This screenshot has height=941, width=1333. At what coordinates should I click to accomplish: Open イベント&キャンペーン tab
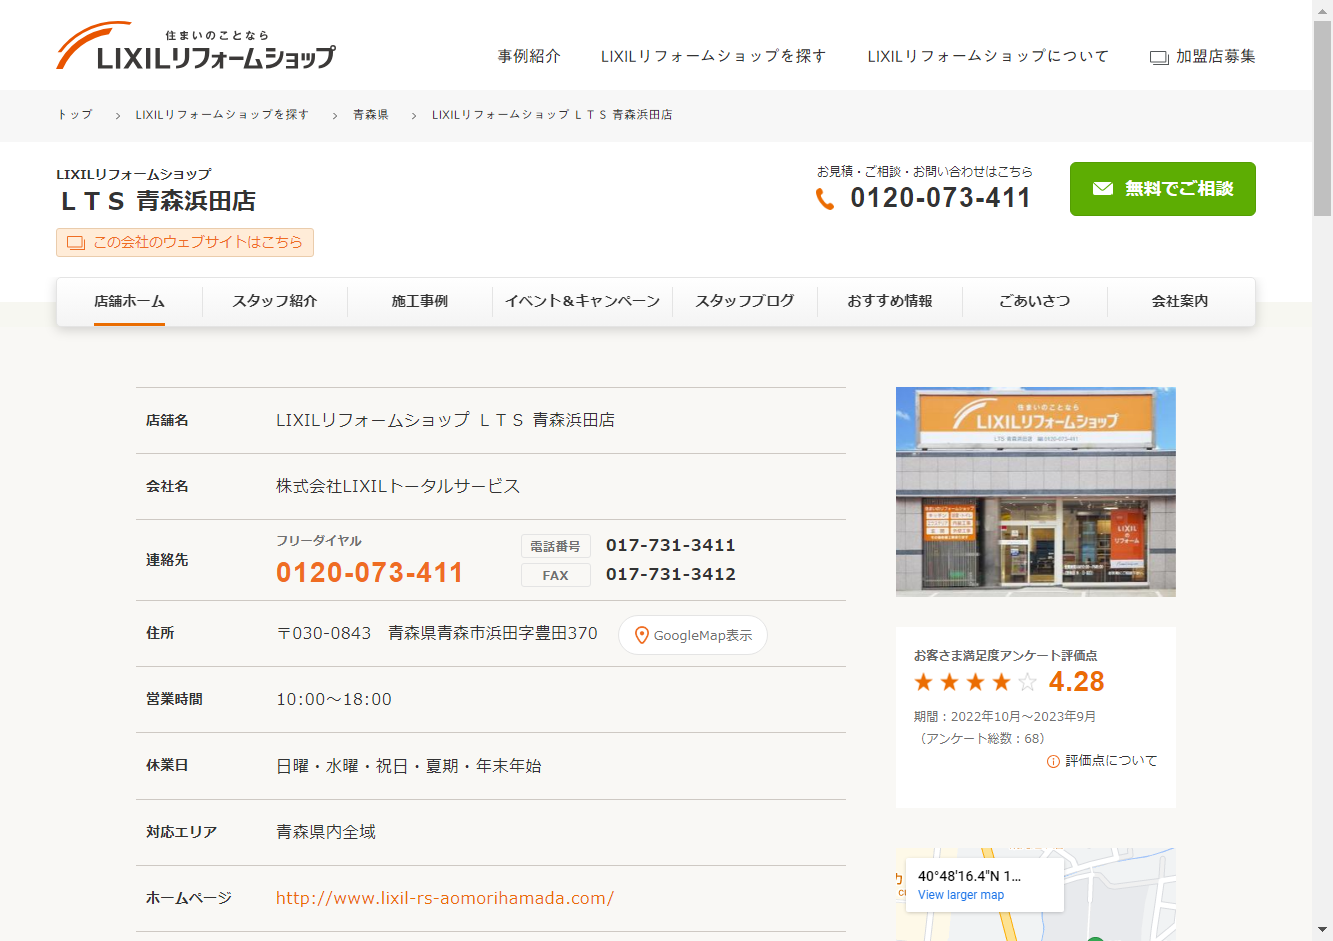(583, 301)
